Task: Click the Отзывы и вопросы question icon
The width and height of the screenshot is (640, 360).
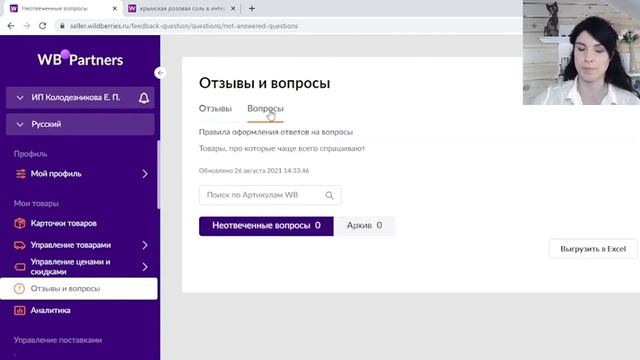Action: pos(19,289)
